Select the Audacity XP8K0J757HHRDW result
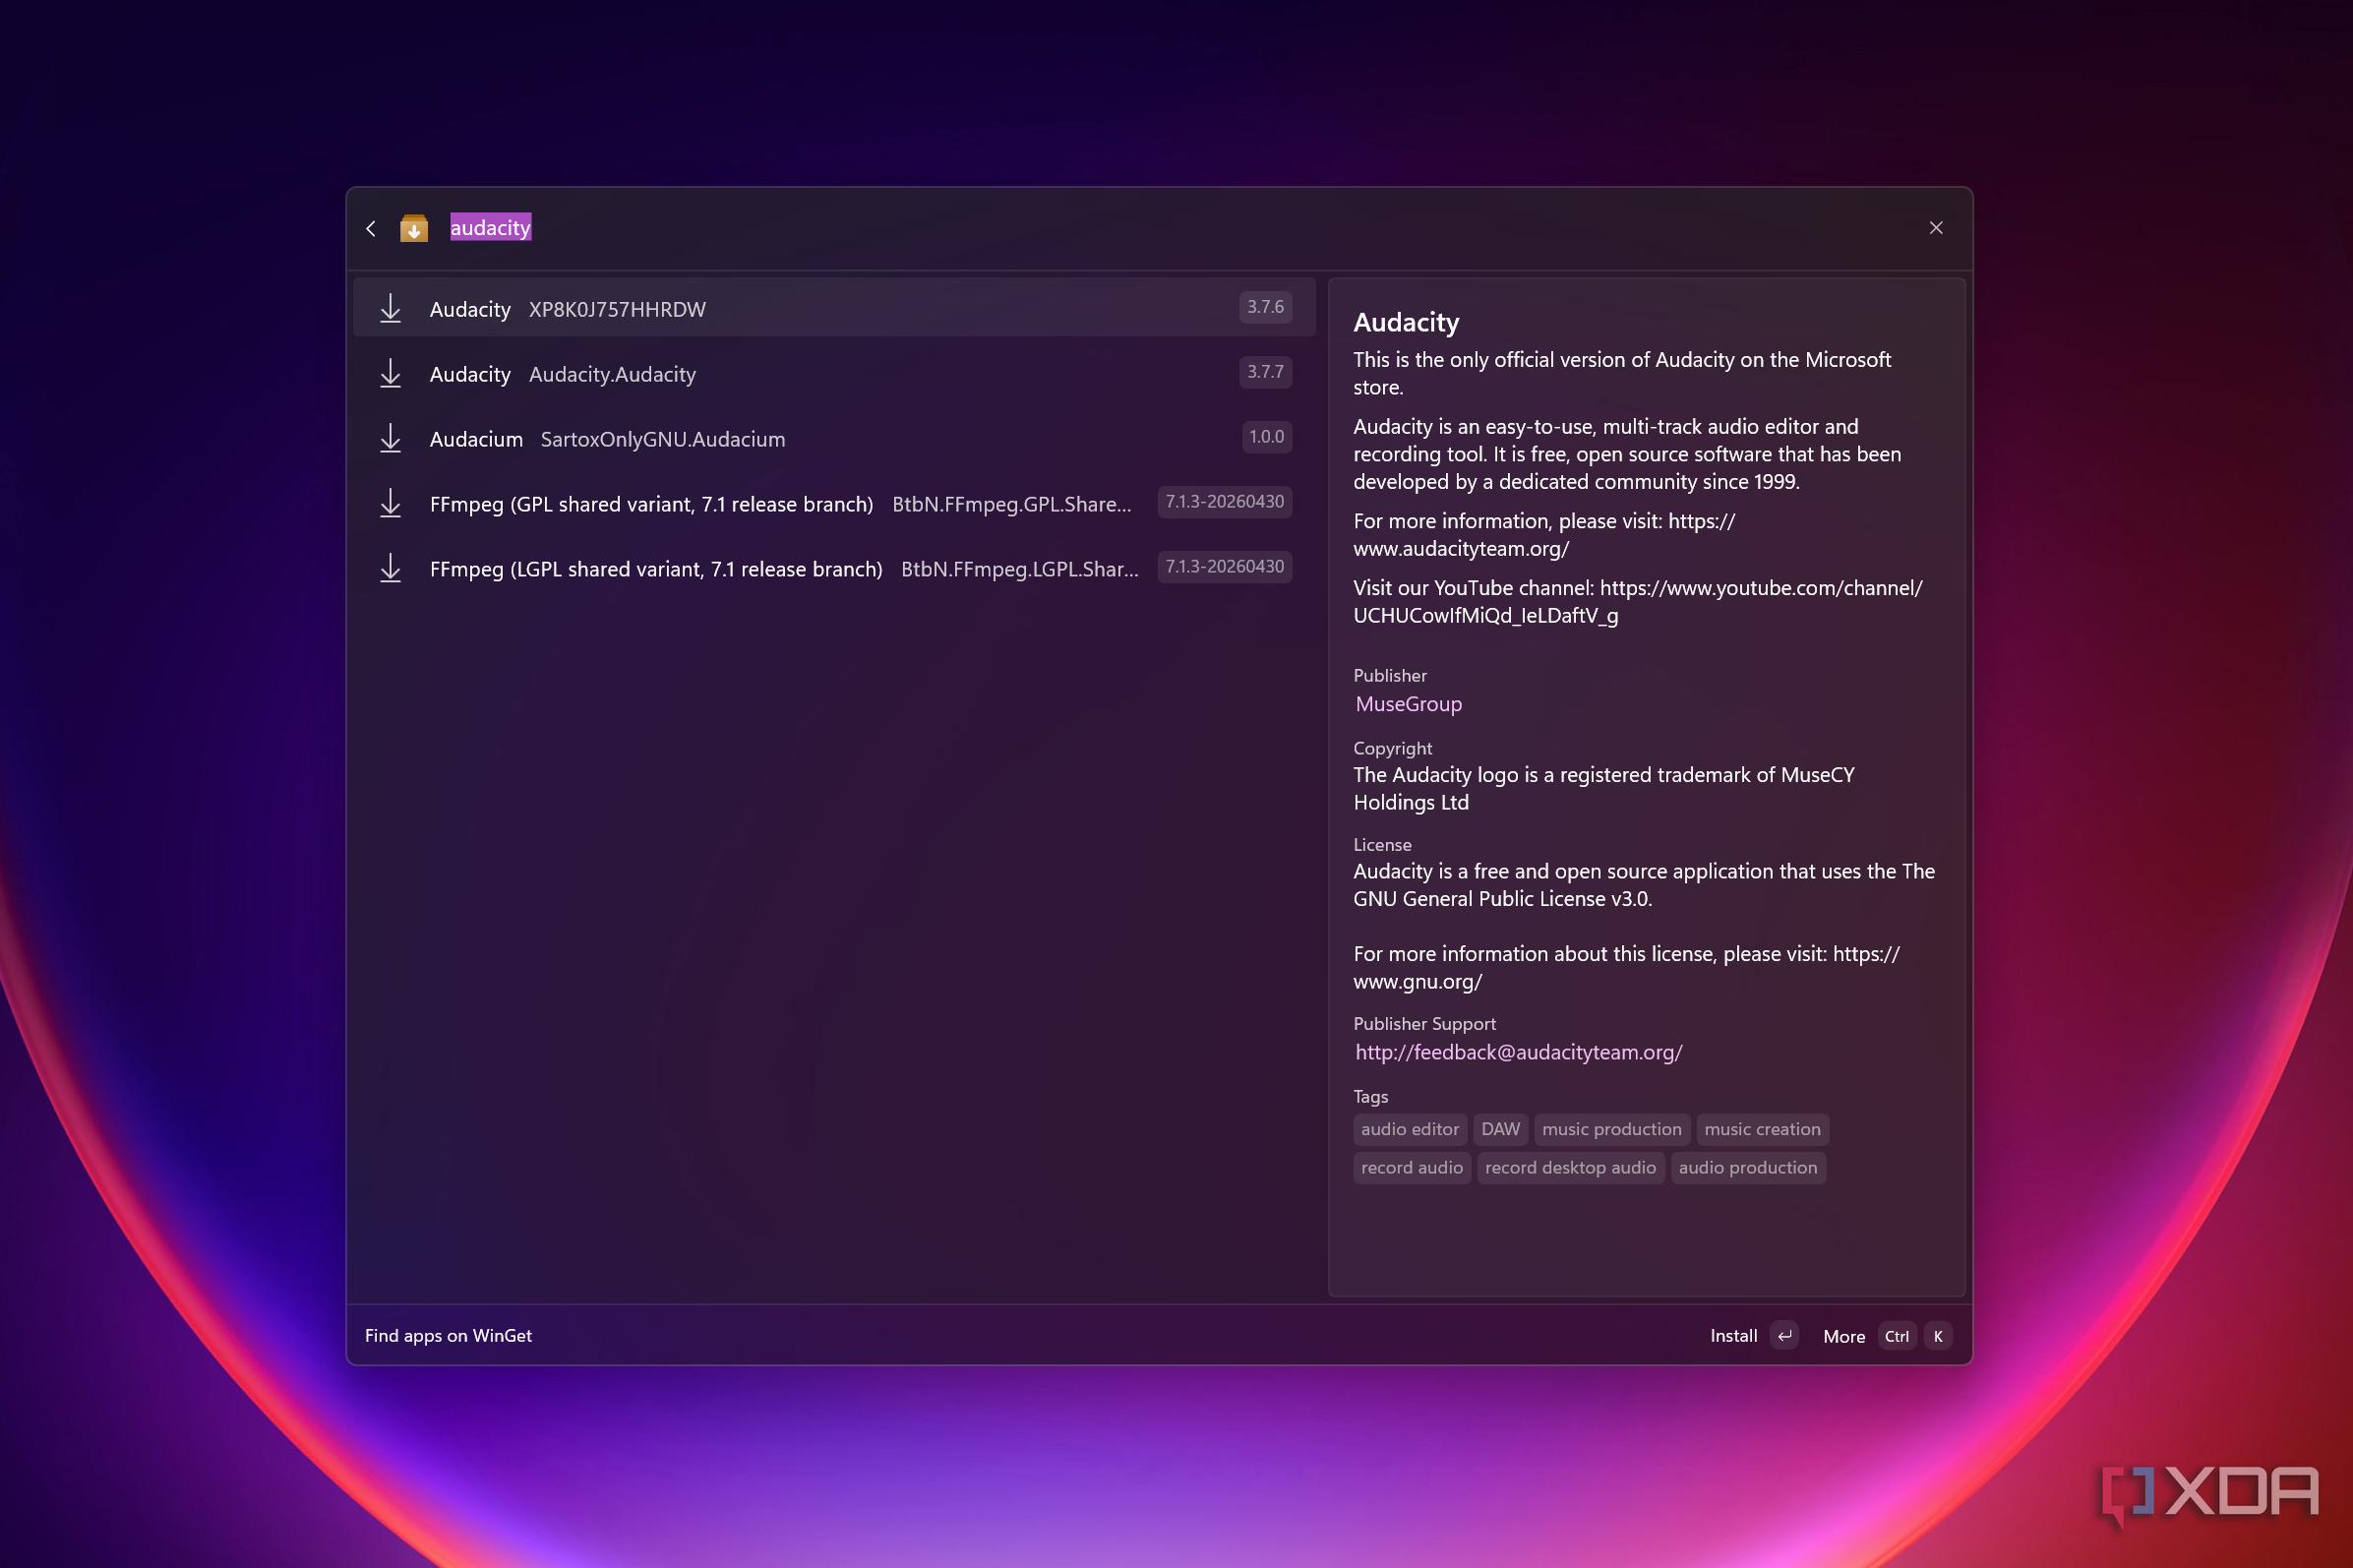The height and width of the screenshot is (1568, 2353). point(834,308)
